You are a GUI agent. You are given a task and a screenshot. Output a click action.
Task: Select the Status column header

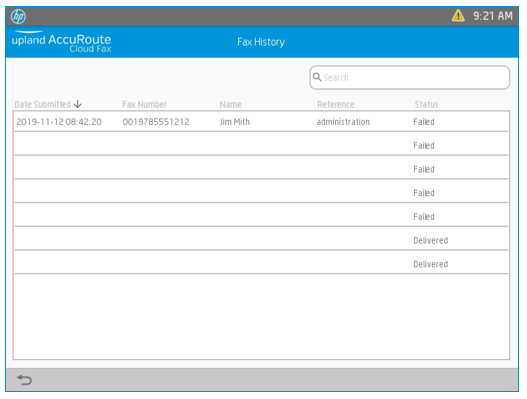click(426, 104)
